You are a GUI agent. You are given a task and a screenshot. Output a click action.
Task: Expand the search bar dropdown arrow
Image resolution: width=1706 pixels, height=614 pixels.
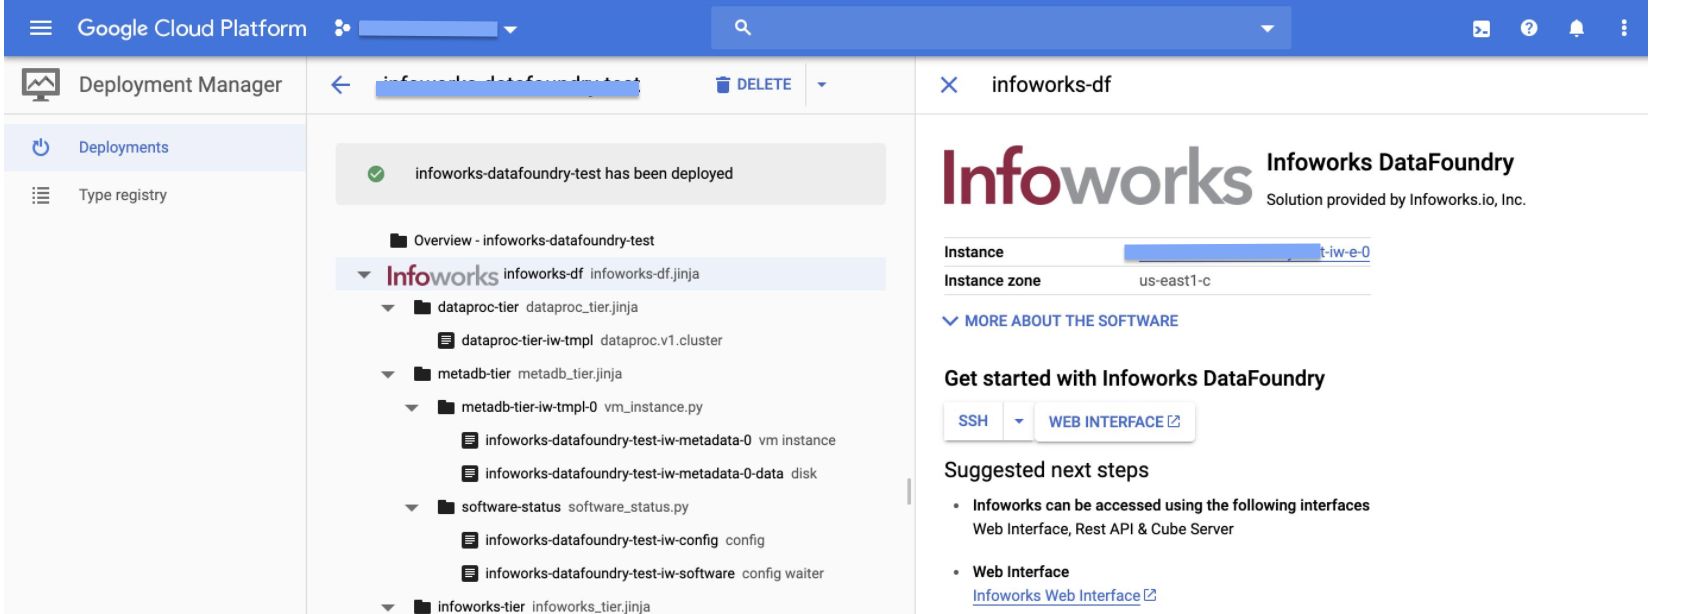(x=1268, y=29)
